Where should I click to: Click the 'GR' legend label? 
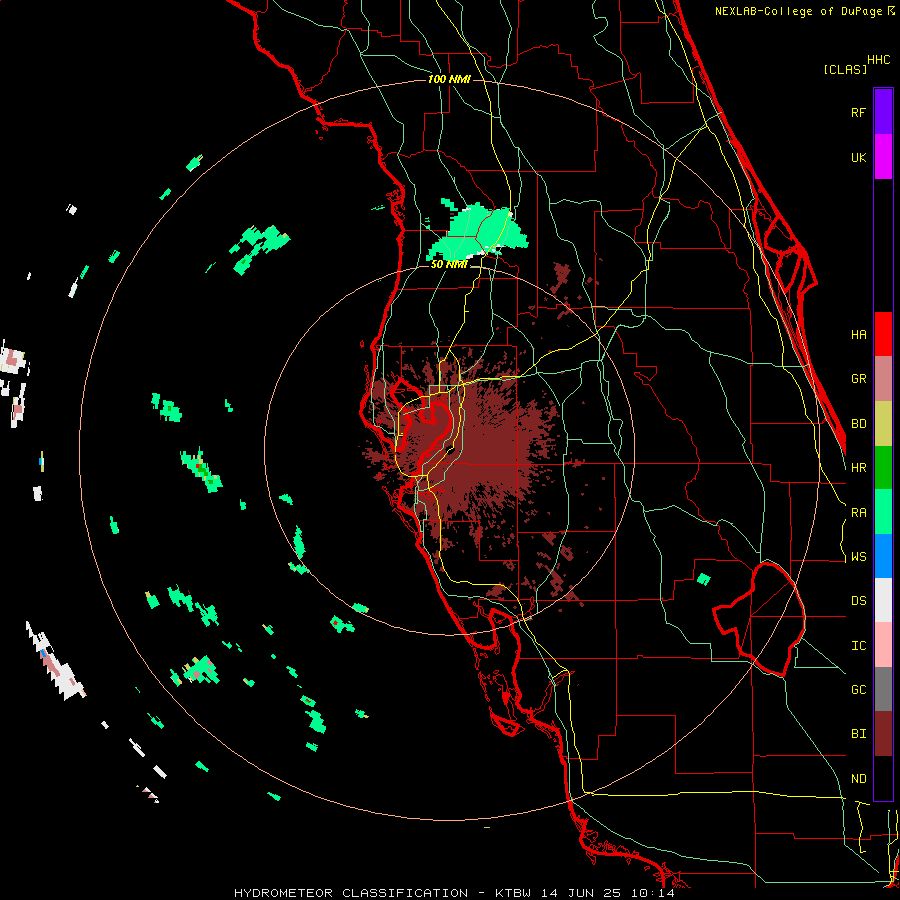pyautogui.click(x=858, y=379)
